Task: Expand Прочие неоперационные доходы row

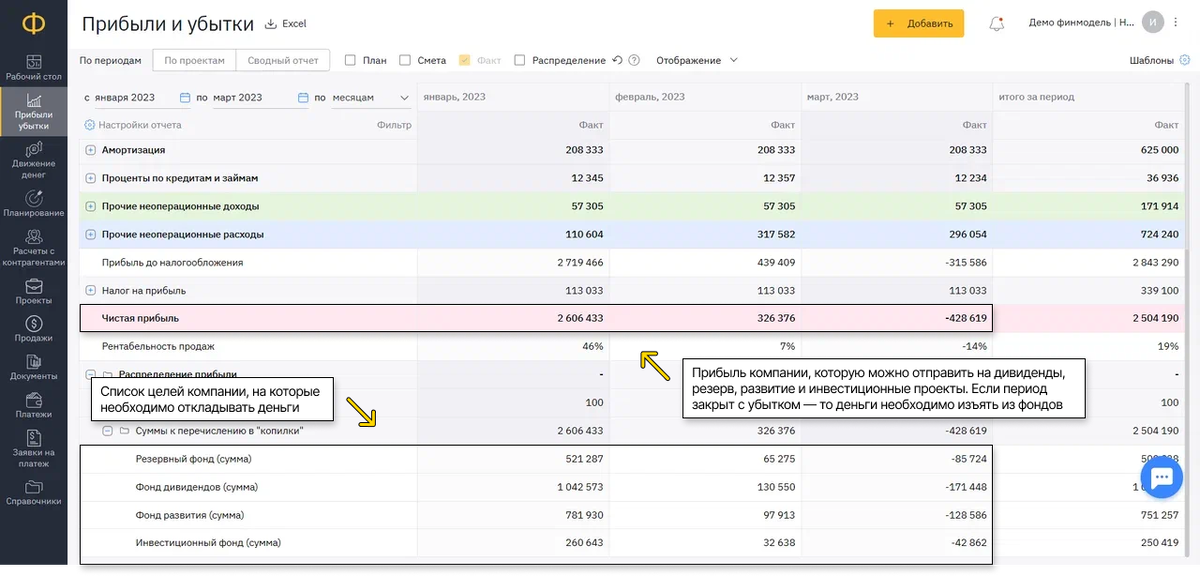Action: tap(90, 206)
